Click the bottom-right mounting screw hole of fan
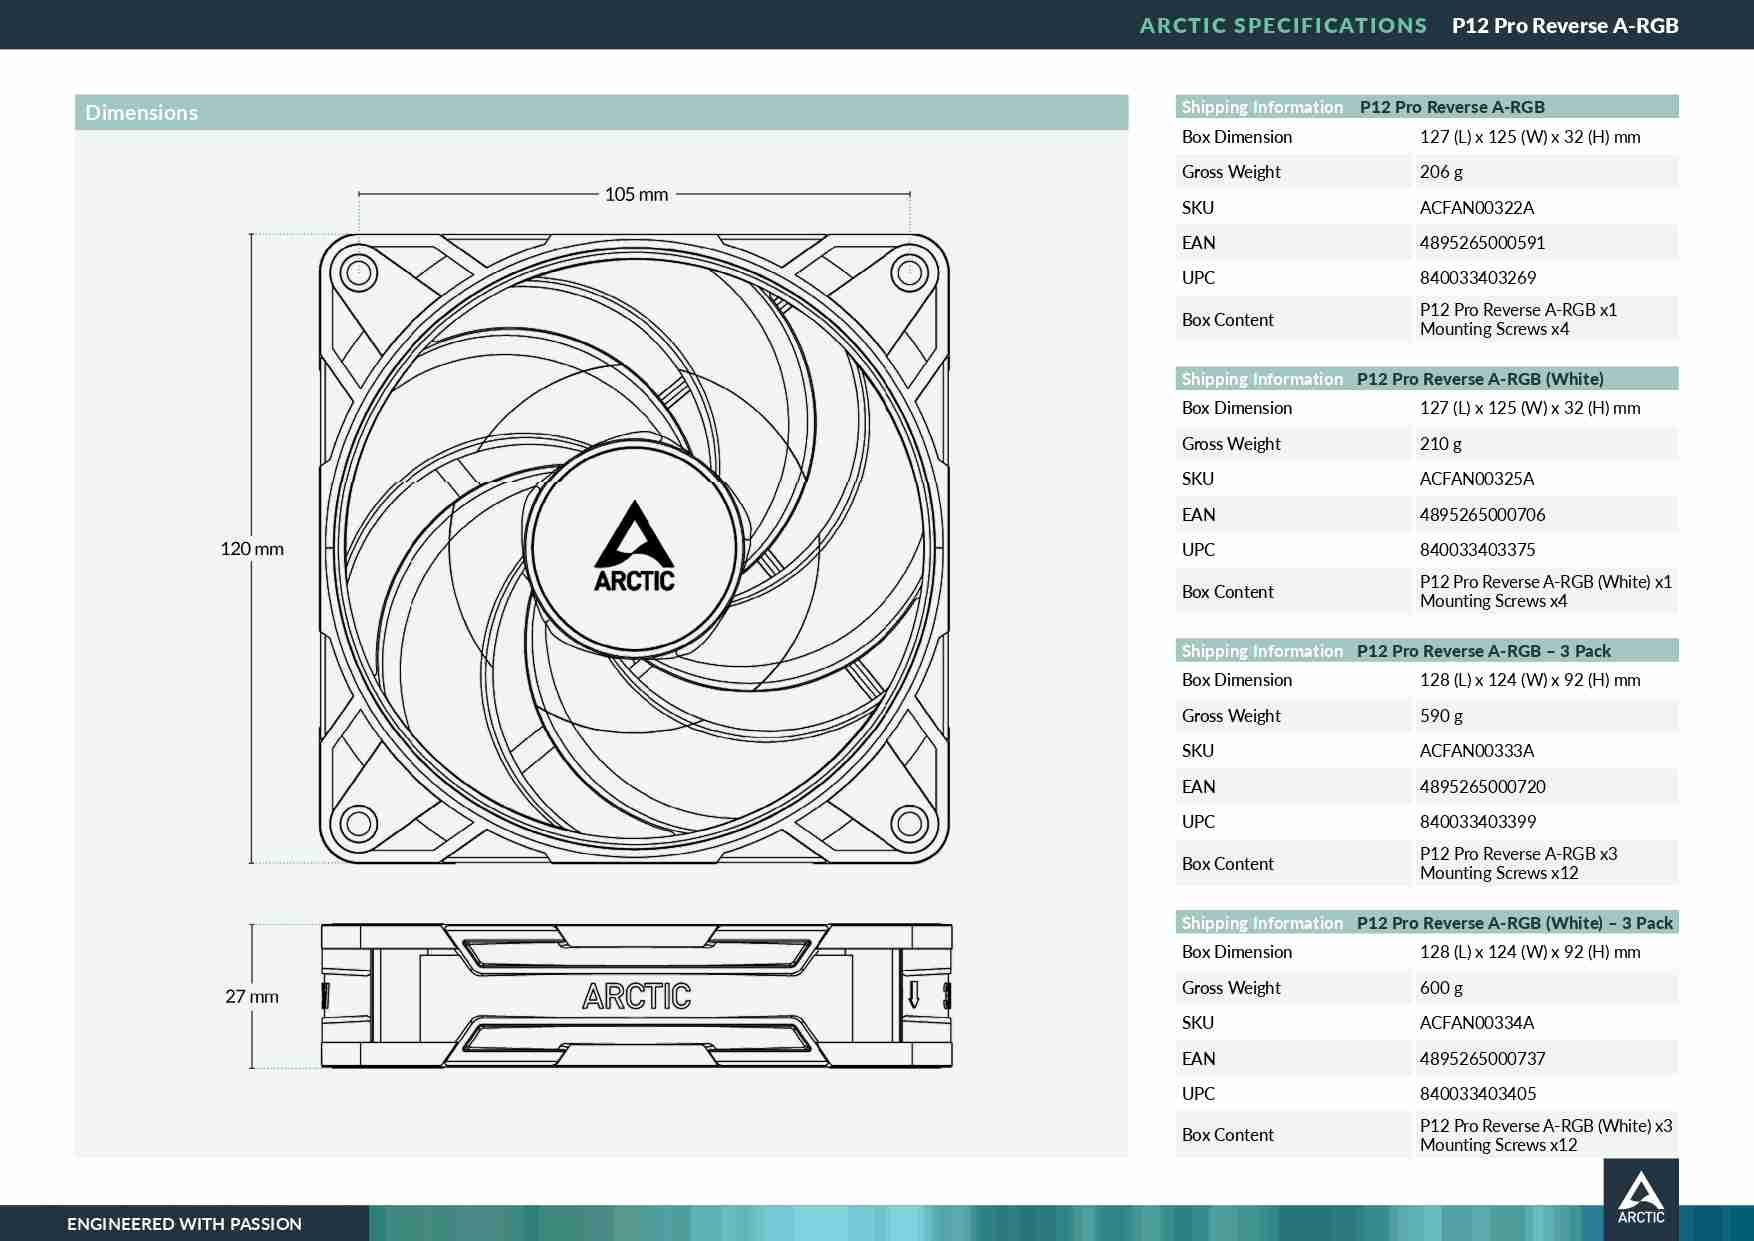1754x1241 pixels. (x=909, y=824)
